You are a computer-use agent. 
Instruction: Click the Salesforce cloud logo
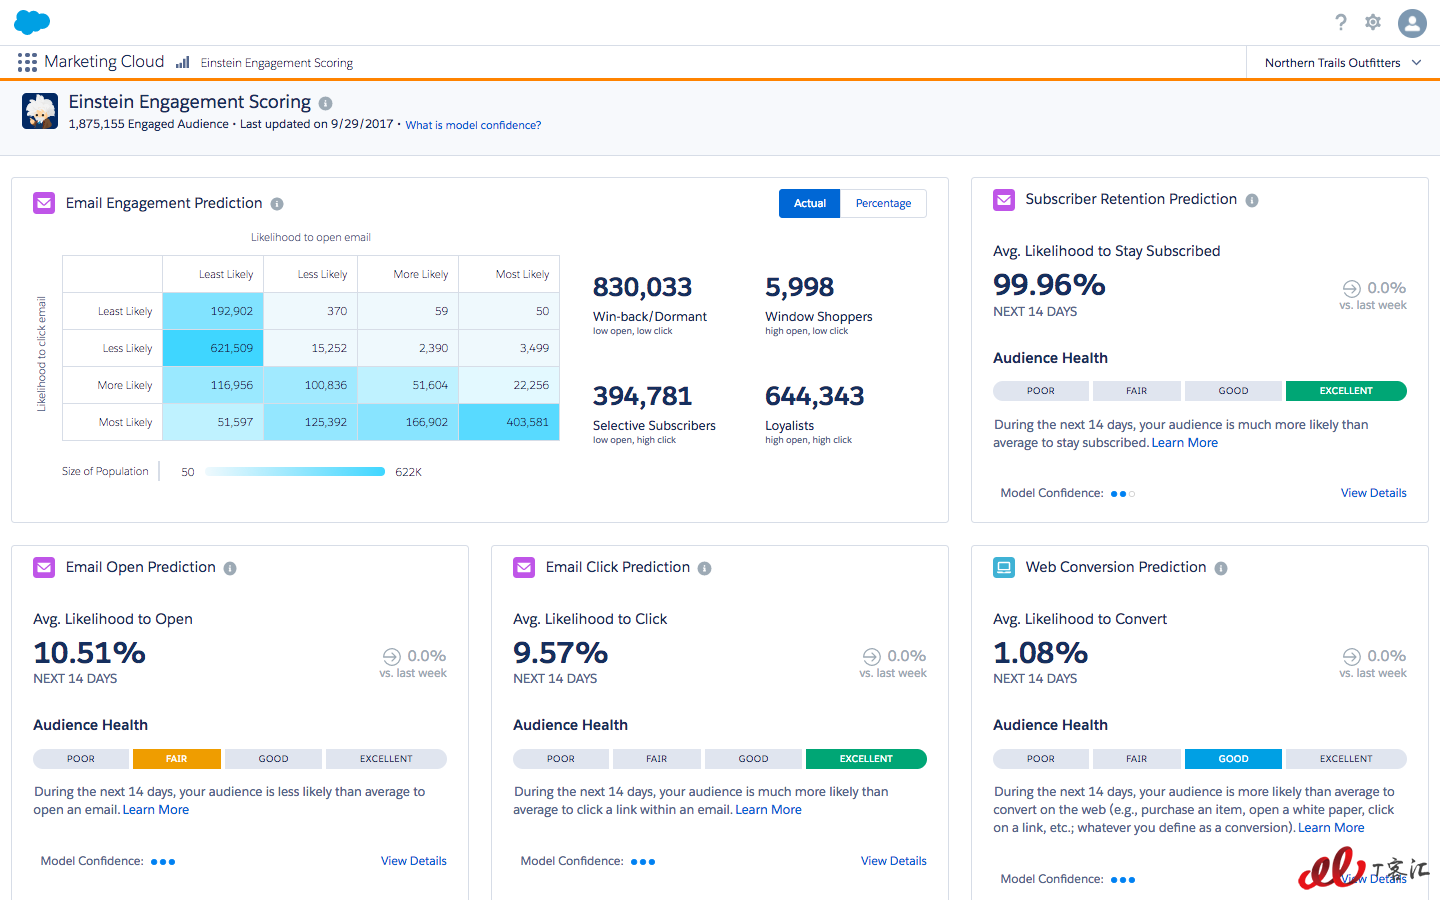[32, 22]
